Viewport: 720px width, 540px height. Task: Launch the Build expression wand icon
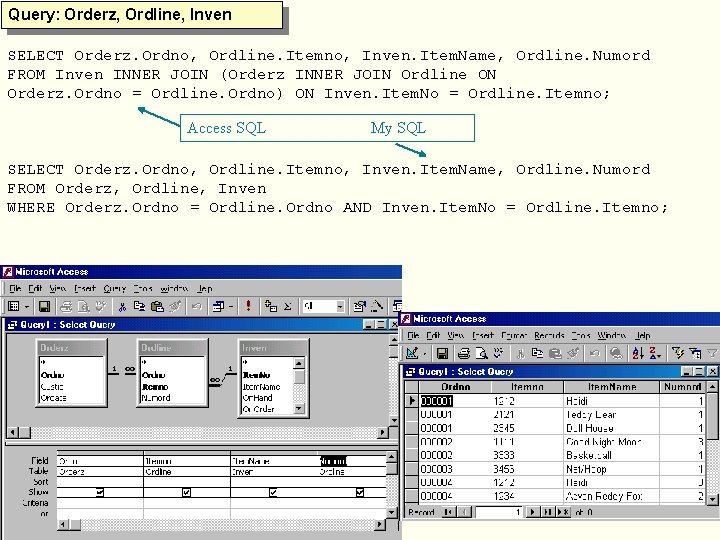[377, 306]
